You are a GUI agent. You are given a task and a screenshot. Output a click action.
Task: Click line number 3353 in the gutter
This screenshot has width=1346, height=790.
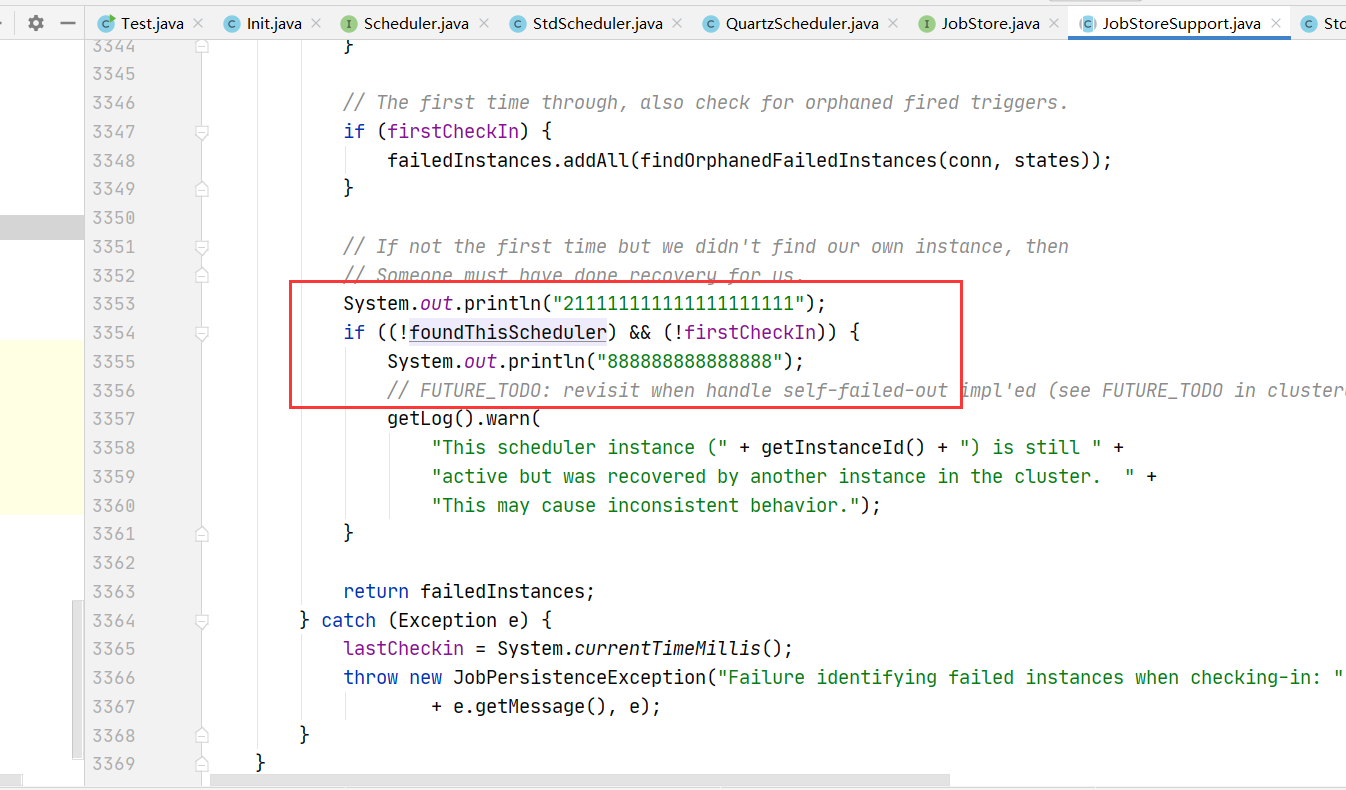point(113,303)
